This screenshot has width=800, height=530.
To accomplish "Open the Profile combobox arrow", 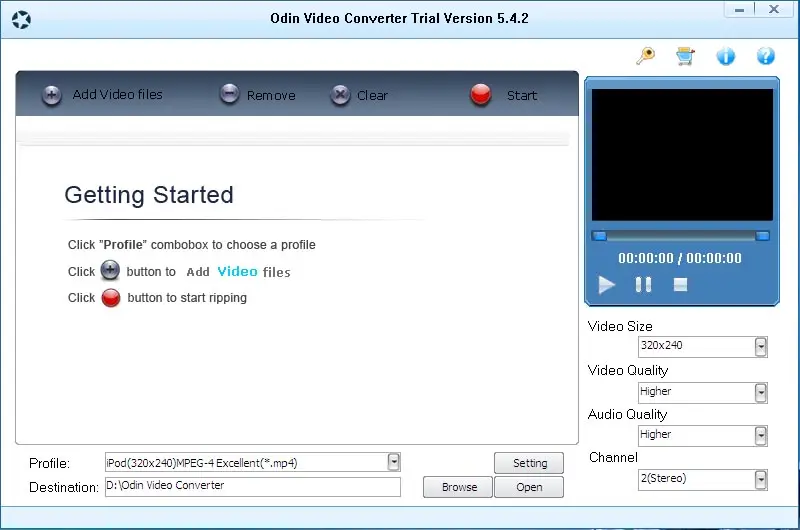I will tap(393, 462).
